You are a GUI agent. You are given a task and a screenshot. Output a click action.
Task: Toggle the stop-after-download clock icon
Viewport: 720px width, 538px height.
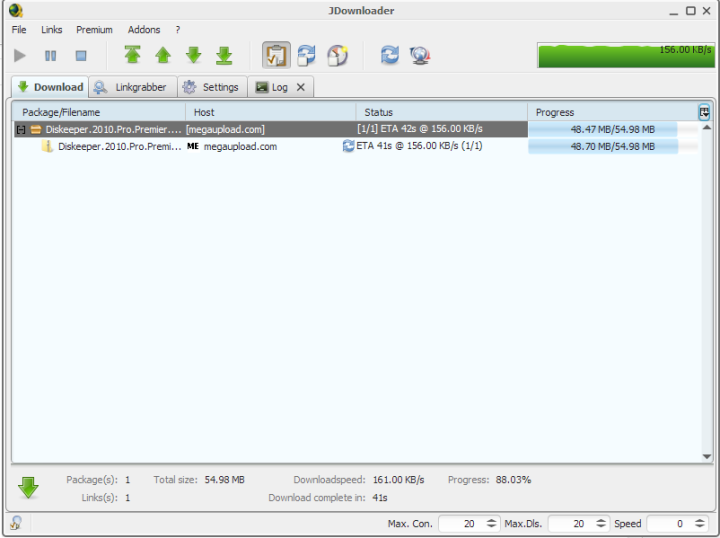pyautogui.click(x=337, y=55)
